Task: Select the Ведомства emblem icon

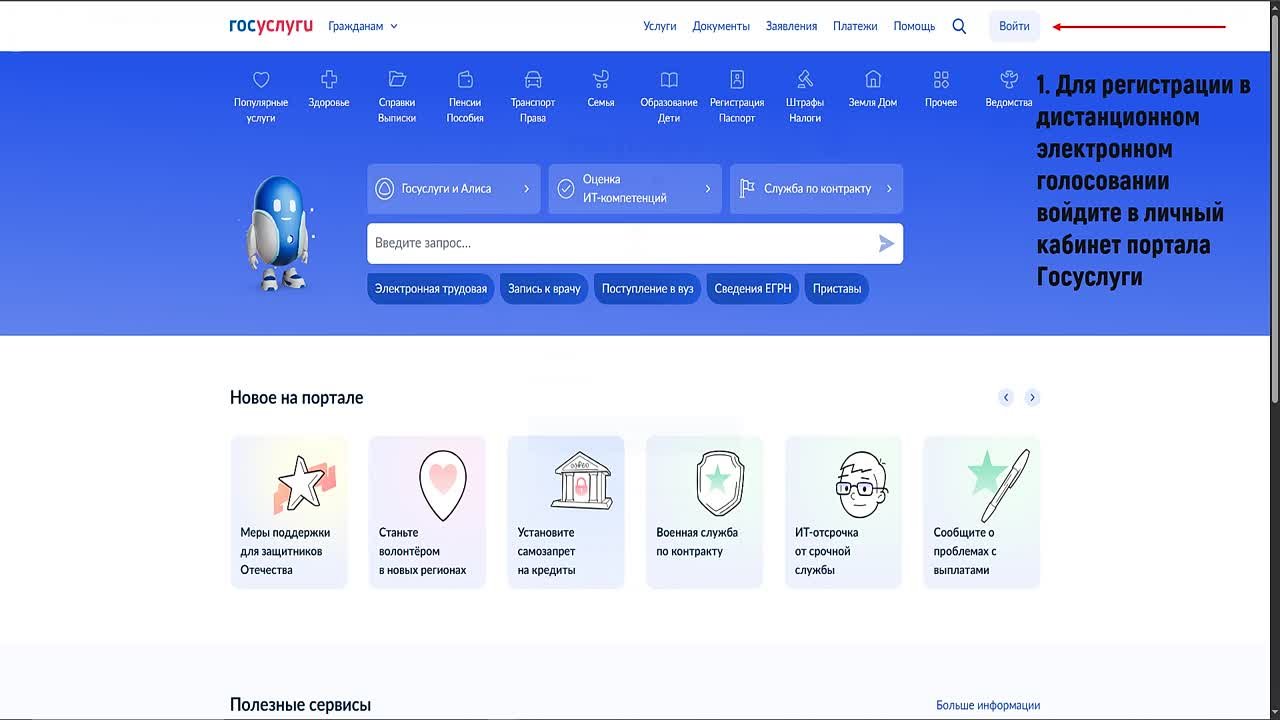Action: coord(1009,79)
